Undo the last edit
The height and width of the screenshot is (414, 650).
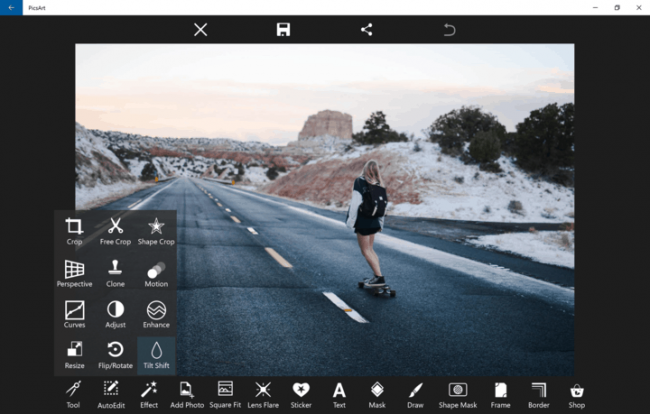[x=449, y=29]
